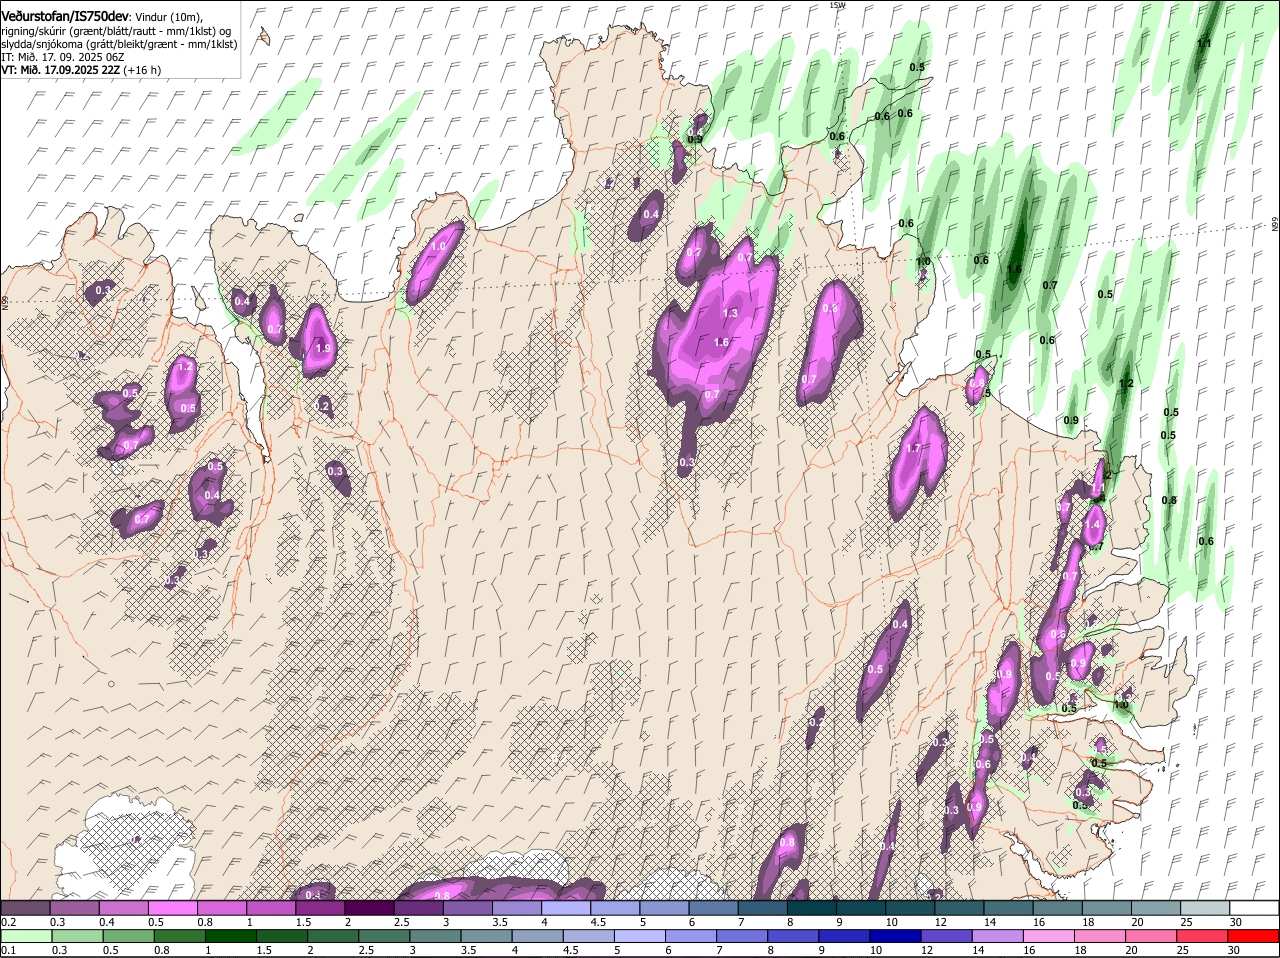Pick the snow-scale swatch between 0.2 and 0.3

[x=25, y=908]
